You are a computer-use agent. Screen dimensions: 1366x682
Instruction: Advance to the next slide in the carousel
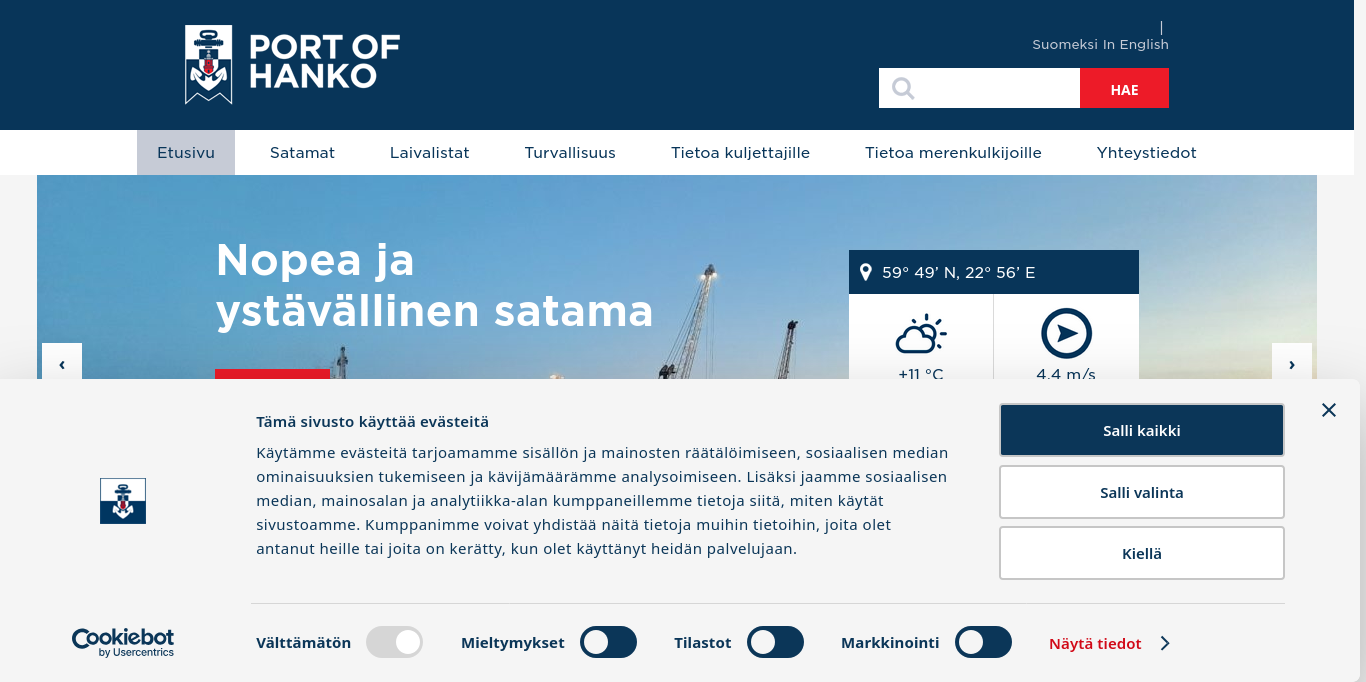point(1291,364)
